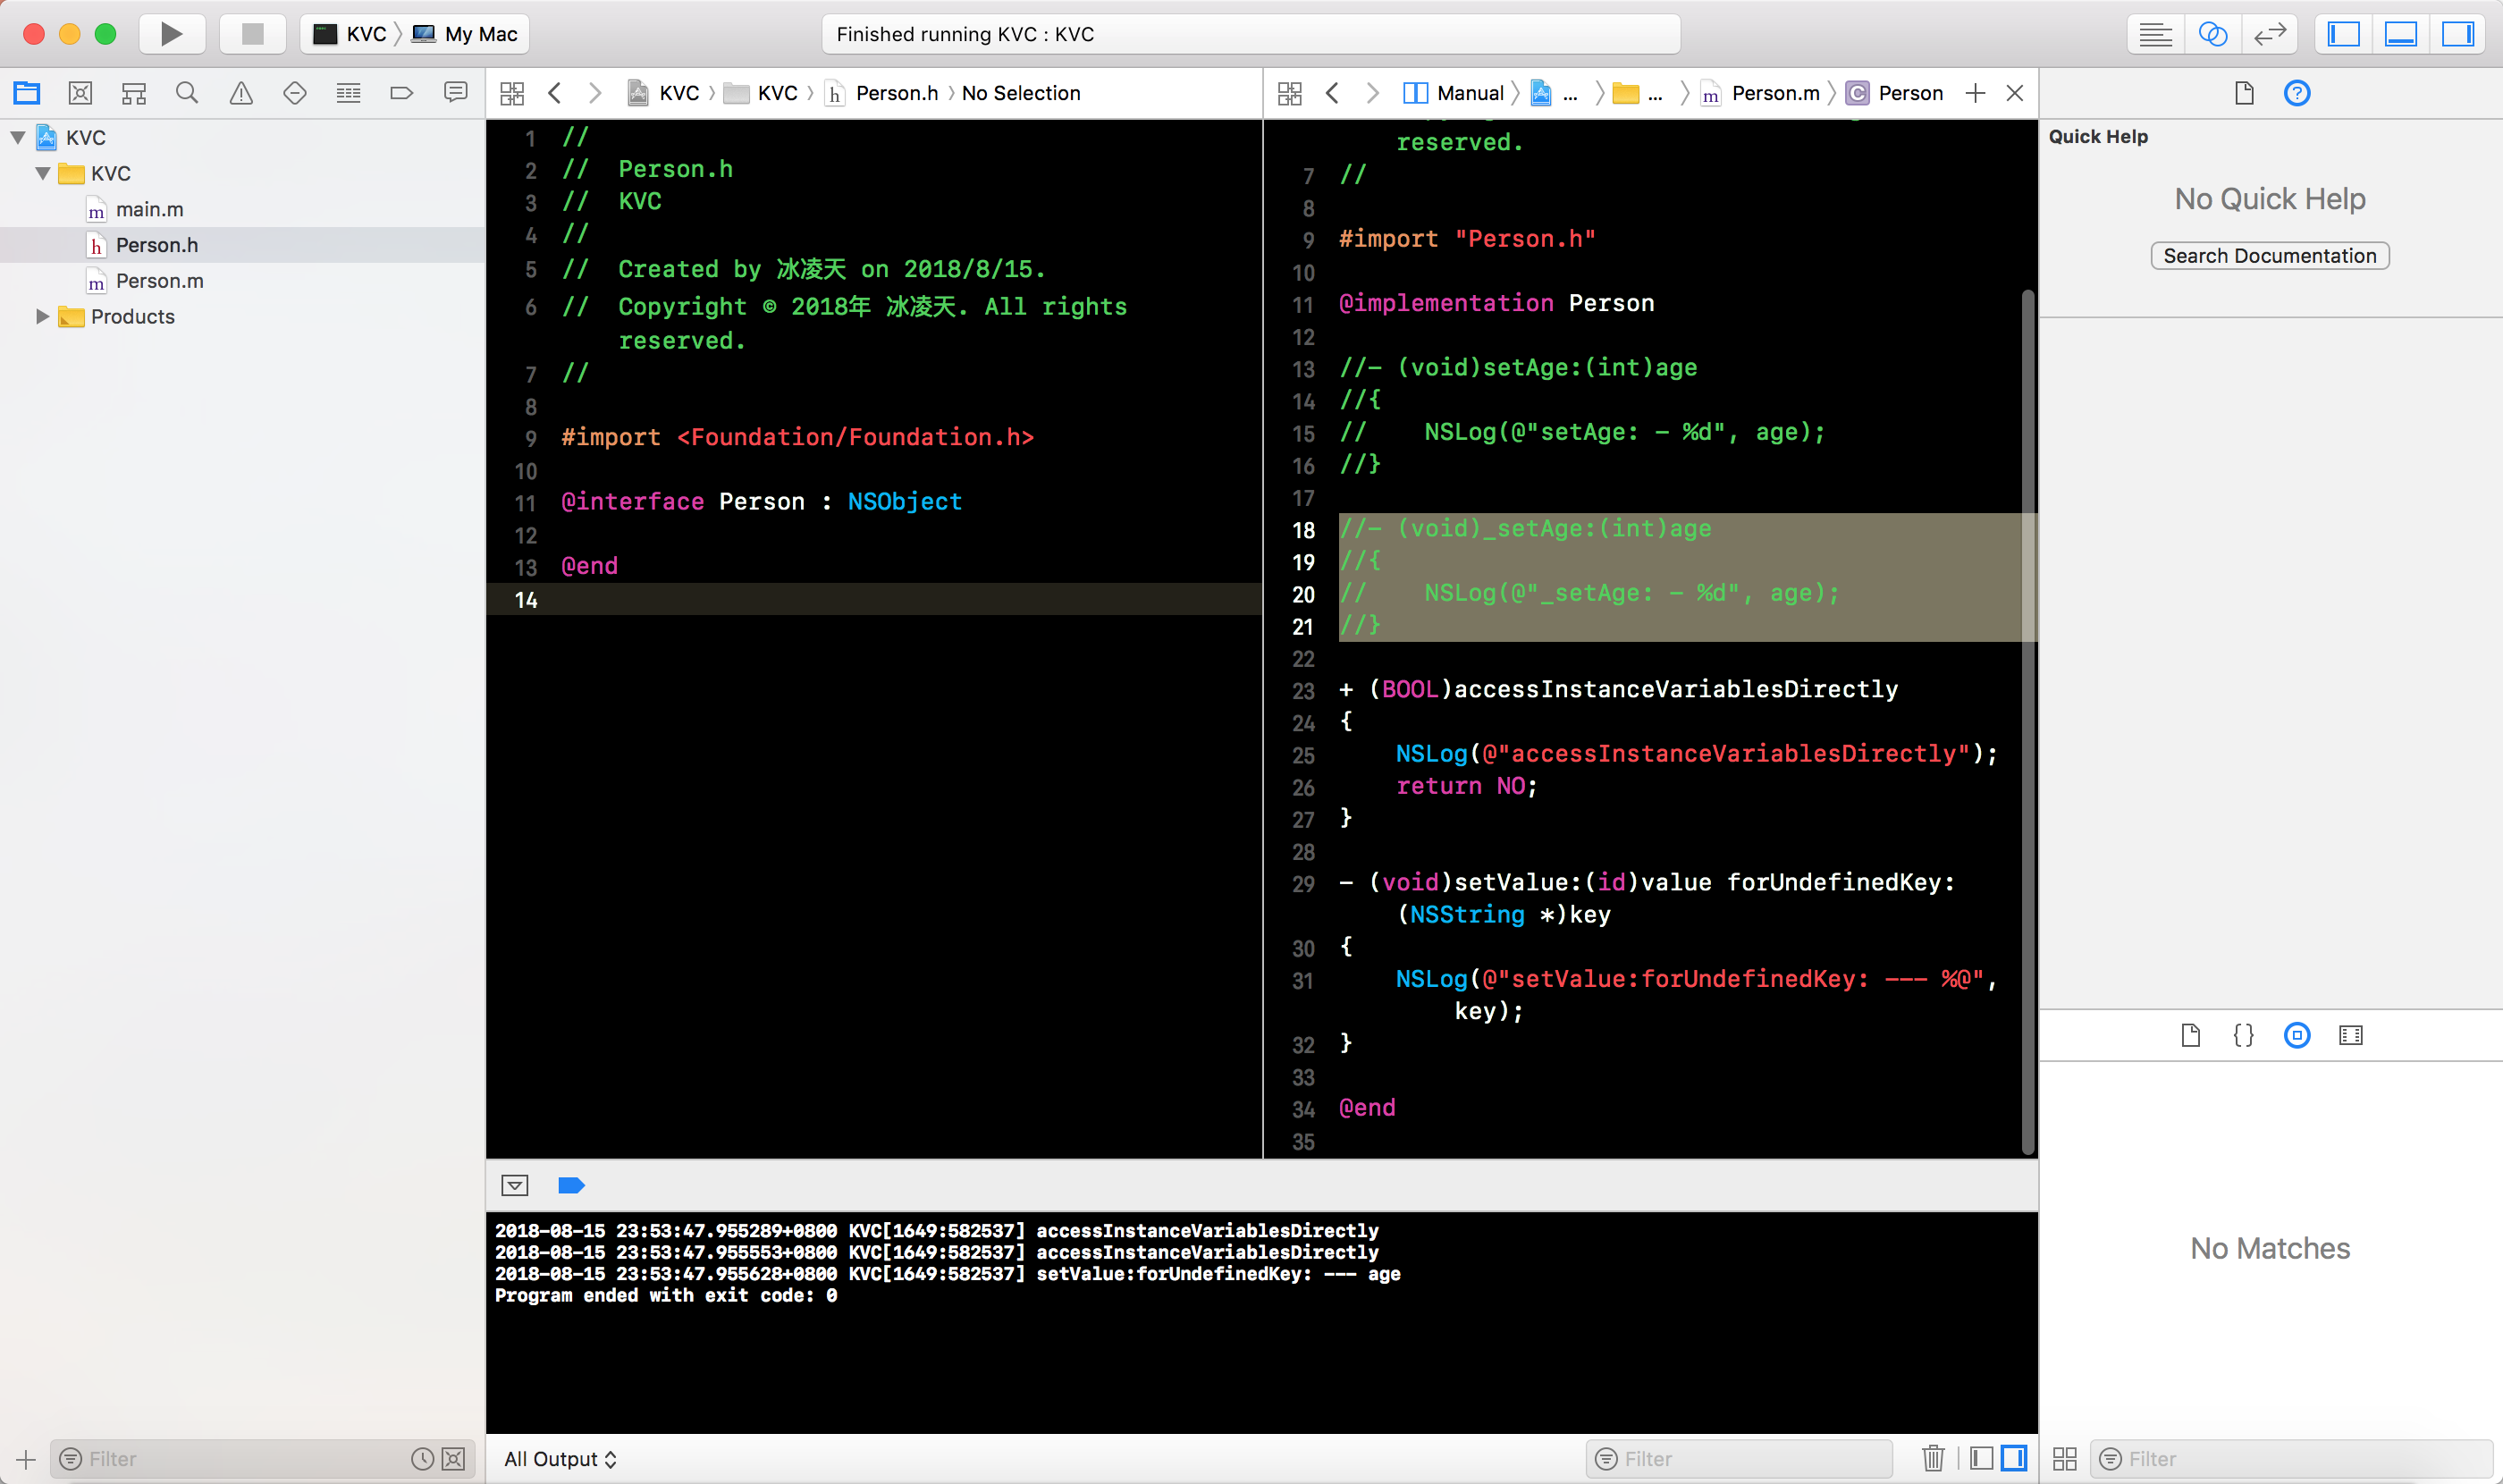
Task: Select the Code Snippet library braces icon
Action: [x=2243, y=1035]
